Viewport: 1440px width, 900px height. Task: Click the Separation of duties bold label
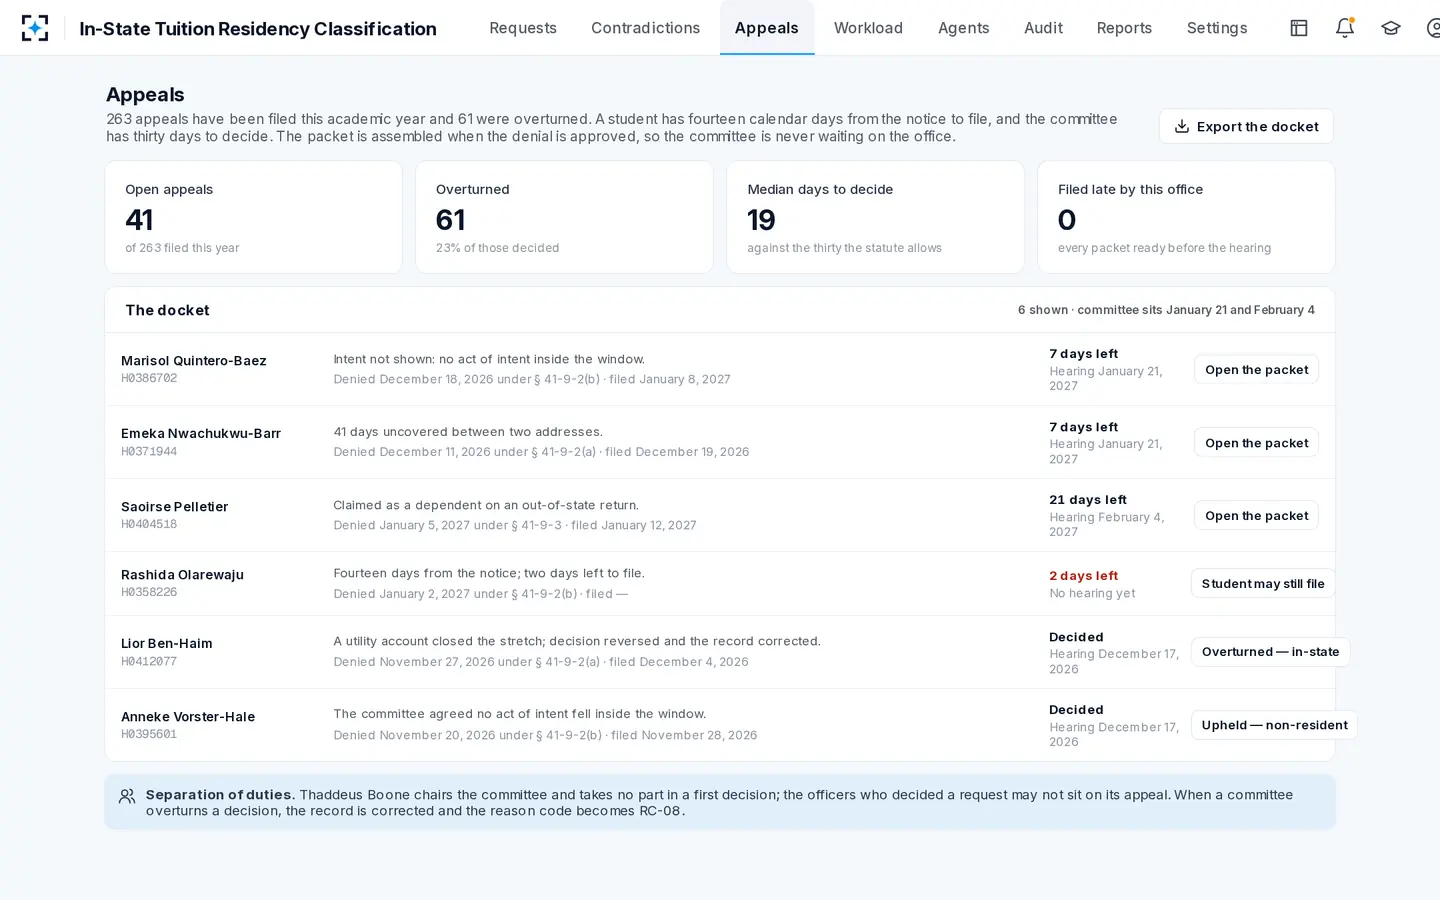coord(220,795)
